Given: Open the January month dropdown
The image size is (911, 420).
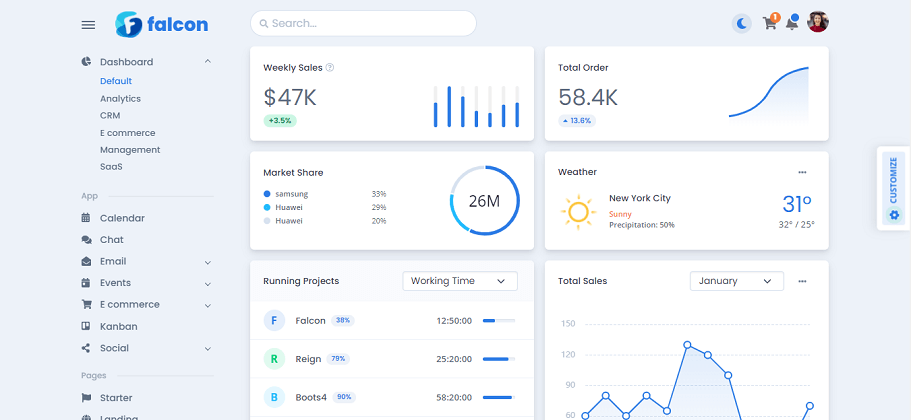Looking at the screenshot, I should 737,281.
